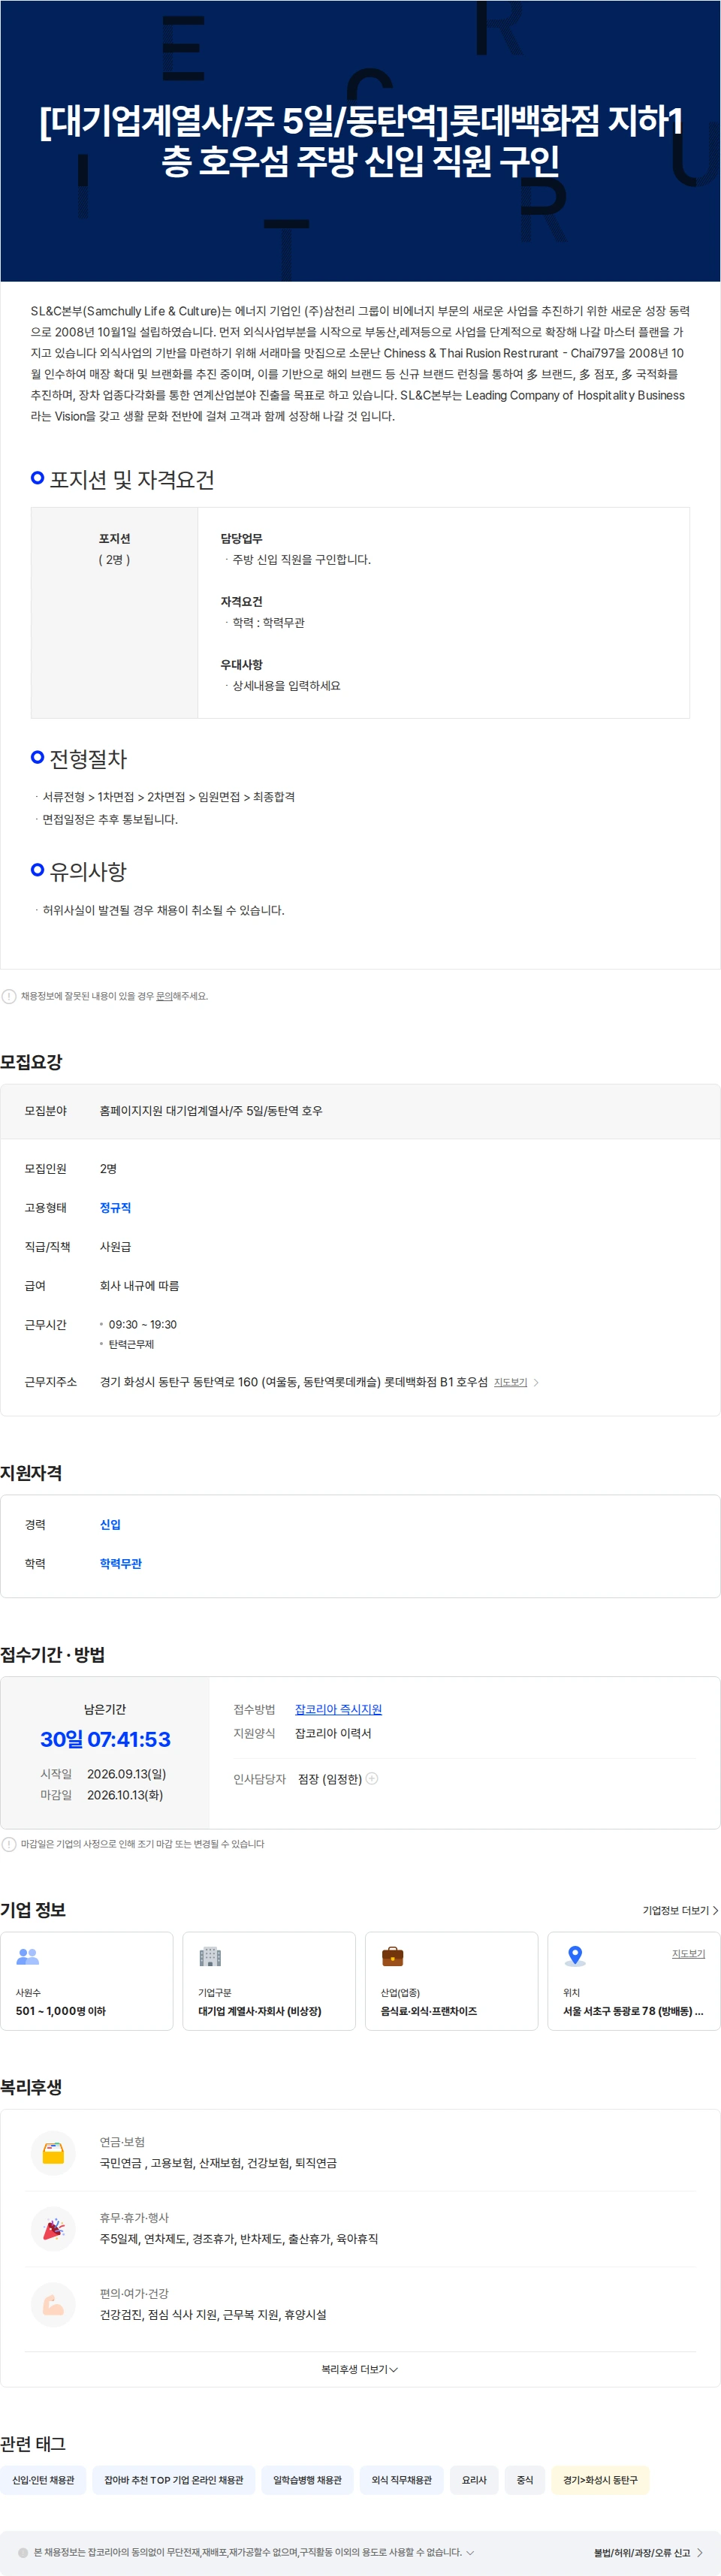Click the 회사 내규에 따름 salary text
This screenshot has width=721, height=2576.
click(139, 1286)
